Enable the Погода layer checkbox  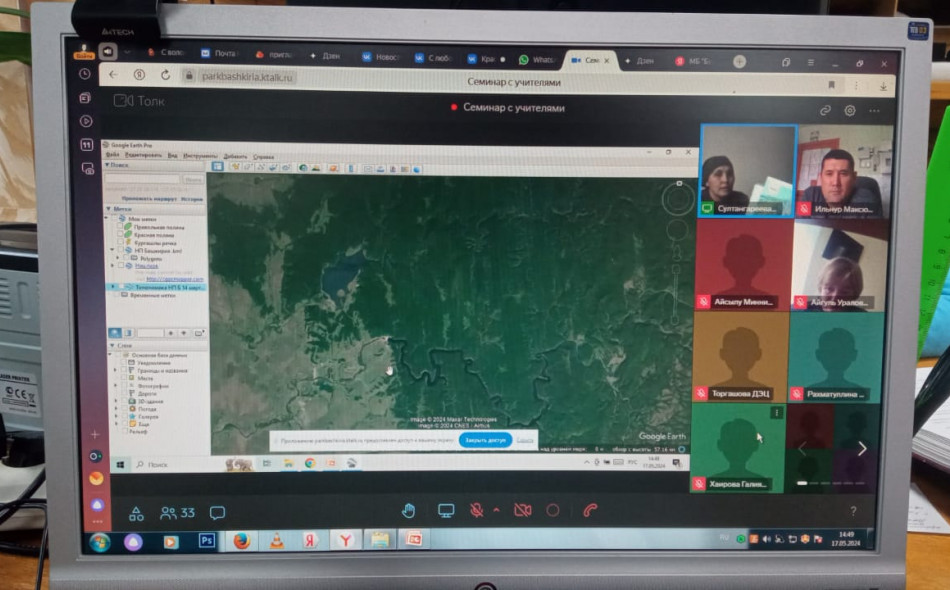coord(124,409)
